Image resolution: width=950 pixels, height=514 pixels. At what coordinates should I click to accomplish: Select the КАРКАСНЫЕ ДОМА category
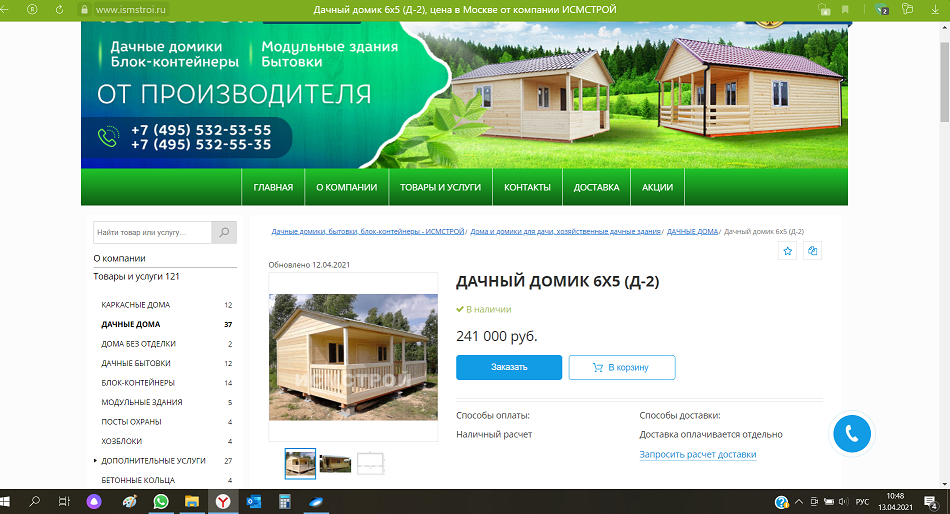(136, 305)
